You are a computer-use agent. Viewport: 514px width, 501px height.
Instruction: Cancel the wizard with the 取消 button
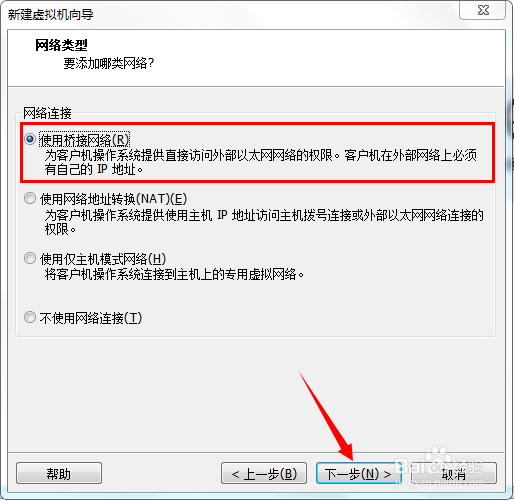(454, 473)
